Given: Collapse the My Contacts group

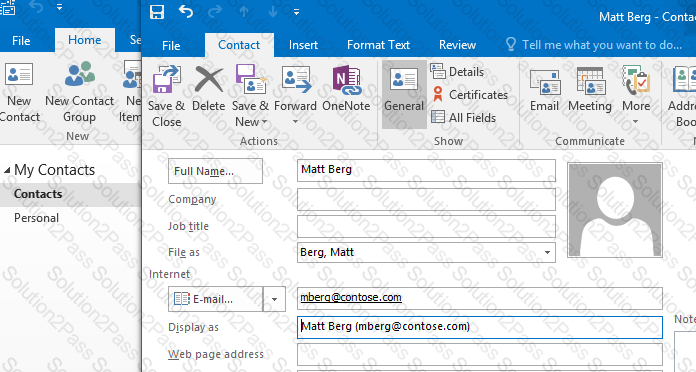Looking at the screenshot, I should pyautogui.click(x=7, y=170).
